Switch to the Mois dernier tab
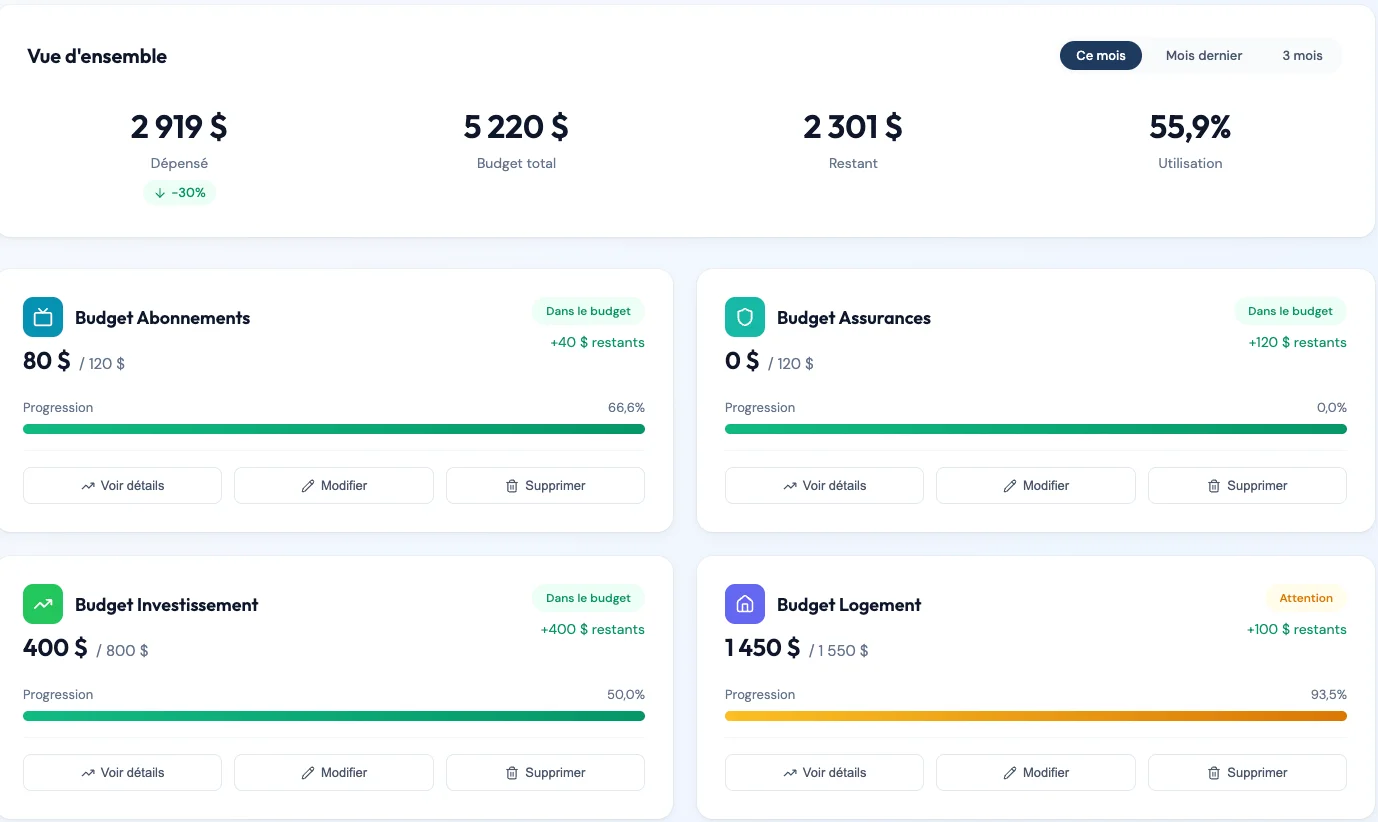This screenshot has width=1378, height=822. click(x=1203, y=55)
